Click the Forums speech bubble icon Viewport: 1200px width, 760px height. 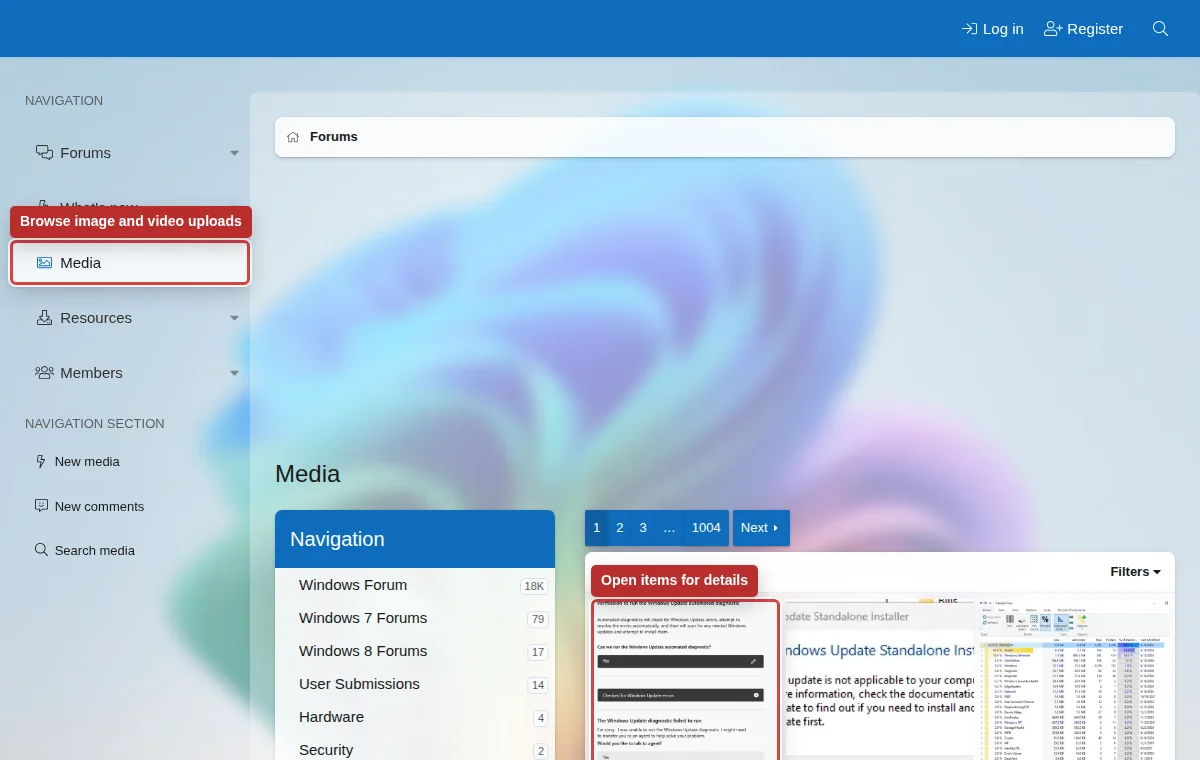coord(44,153)
